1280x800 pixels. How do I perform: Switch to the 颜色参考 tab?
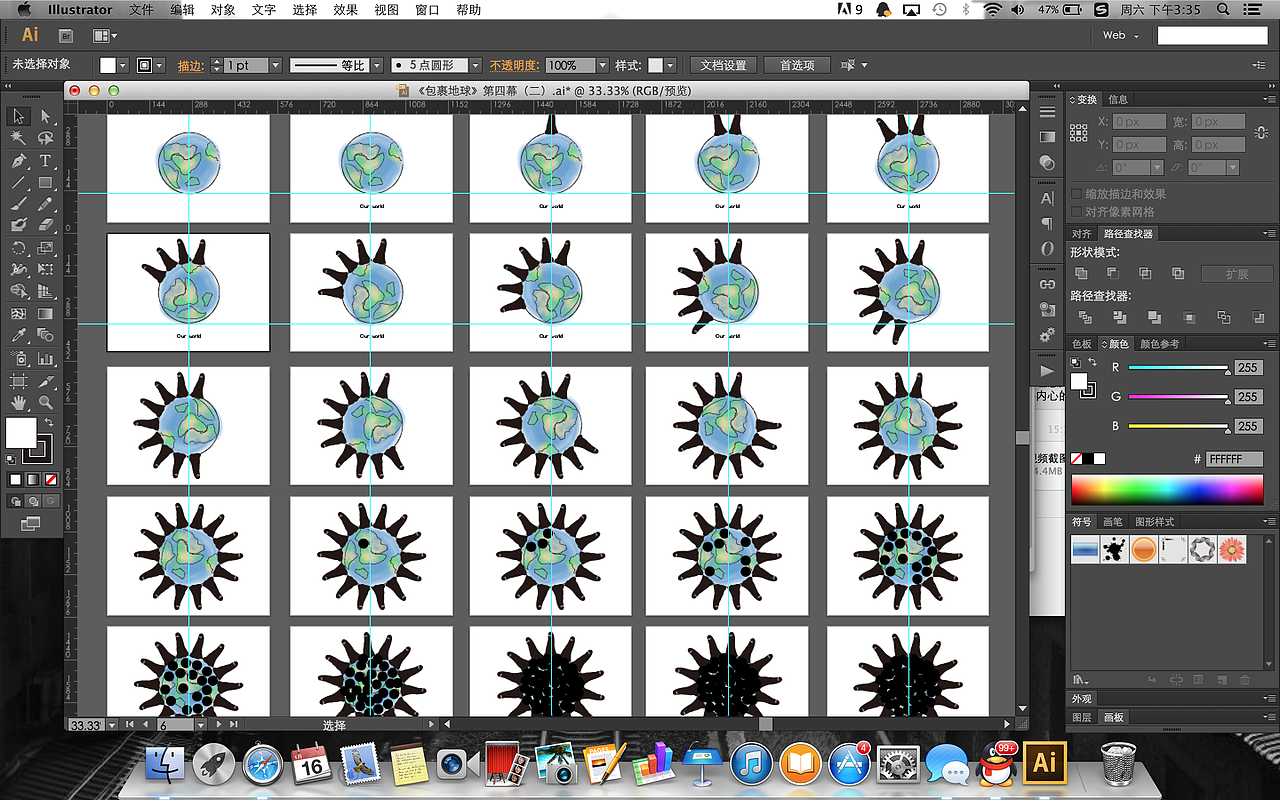pos(1160,344)
